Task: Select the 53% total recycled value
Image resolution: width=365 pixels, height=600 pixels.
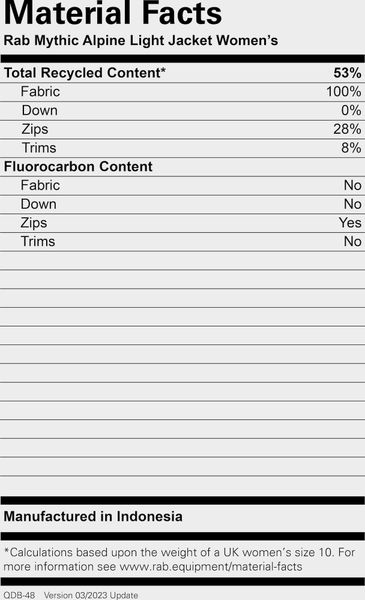Action: click(x=347, y=73)
